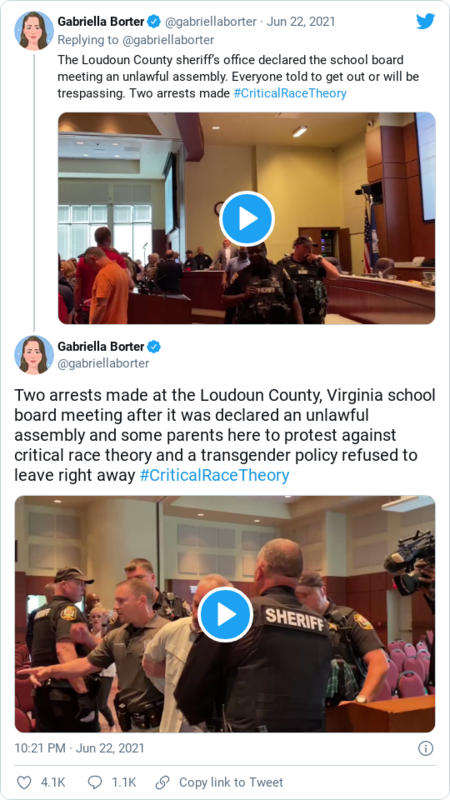
Task: Play the first school board video
Action: 247,219
